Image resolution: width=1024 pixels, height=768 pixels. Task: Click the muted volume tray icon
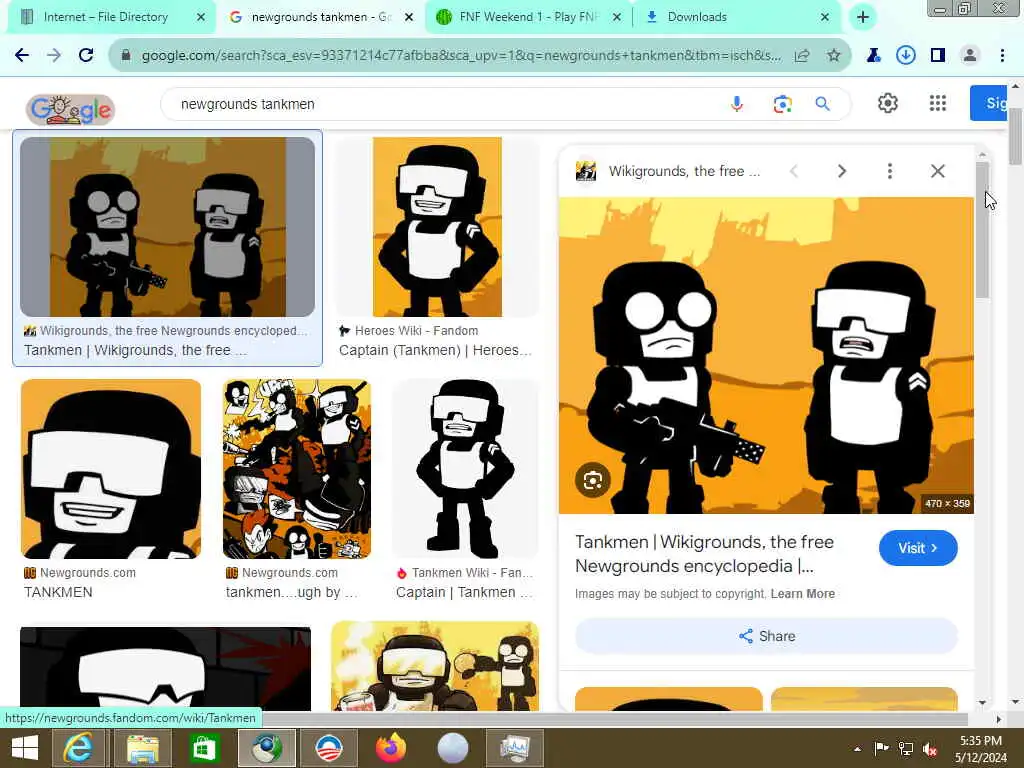tap(930, 749)
